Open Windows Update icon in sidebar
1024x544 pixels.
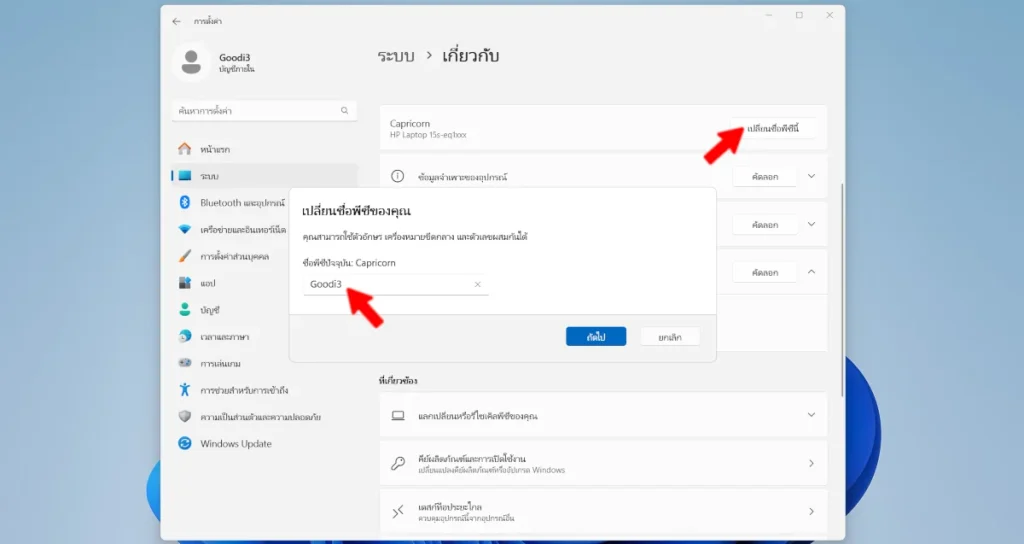coord(184,443)
